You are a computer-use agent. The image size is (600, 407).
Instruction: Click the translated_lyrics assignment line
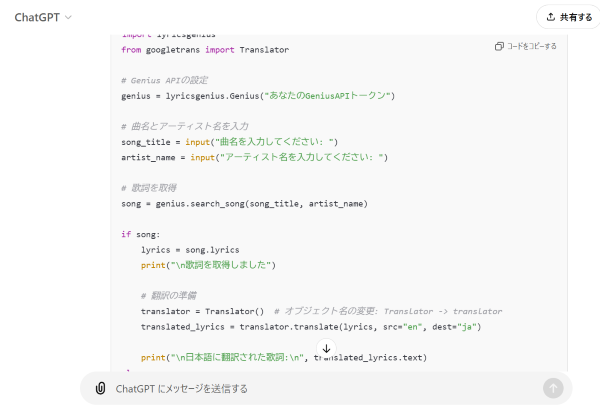pos(310,326)
